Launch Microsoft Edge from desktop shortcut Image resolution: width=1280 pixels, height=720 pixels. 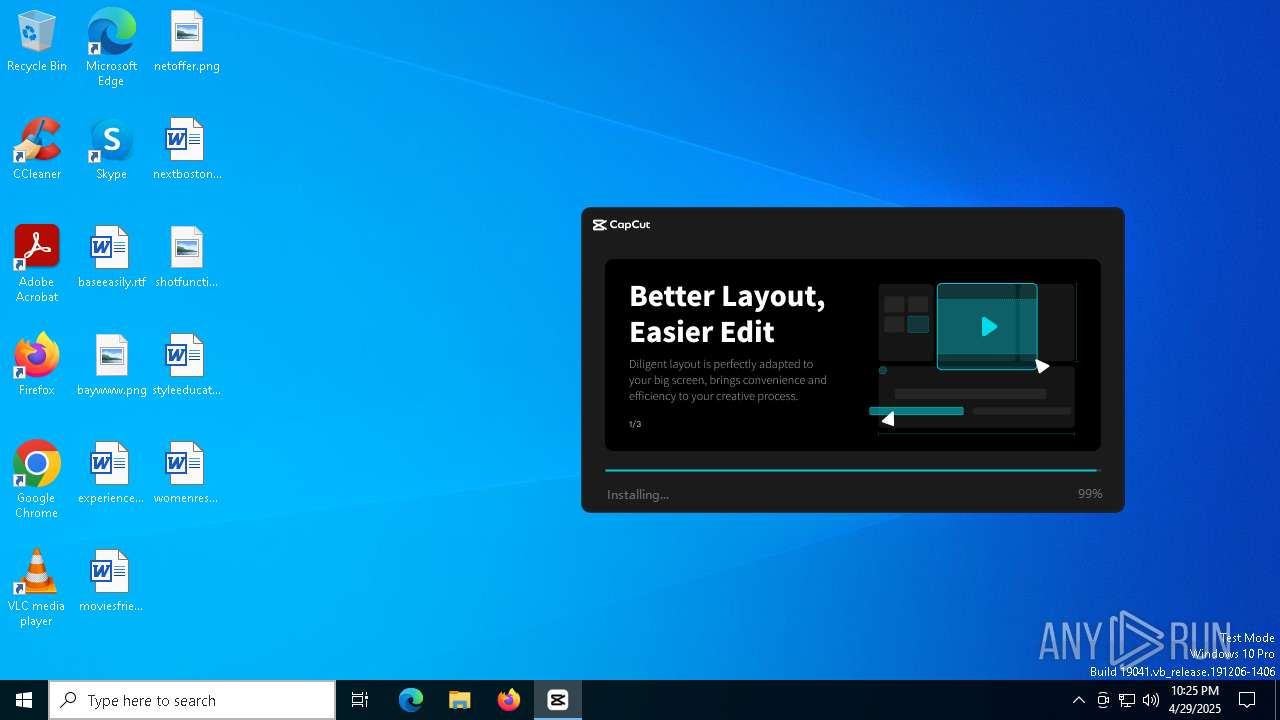pyautogui.click(x=111, y=48)
